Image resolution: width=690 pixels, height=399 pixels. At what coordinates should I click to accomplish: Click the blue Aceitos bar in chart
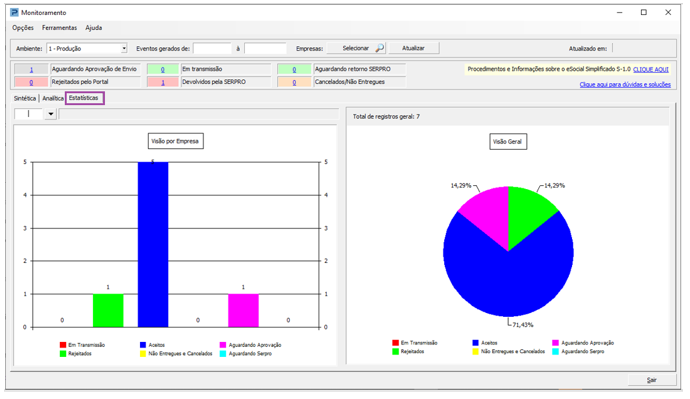coord(153,245)
